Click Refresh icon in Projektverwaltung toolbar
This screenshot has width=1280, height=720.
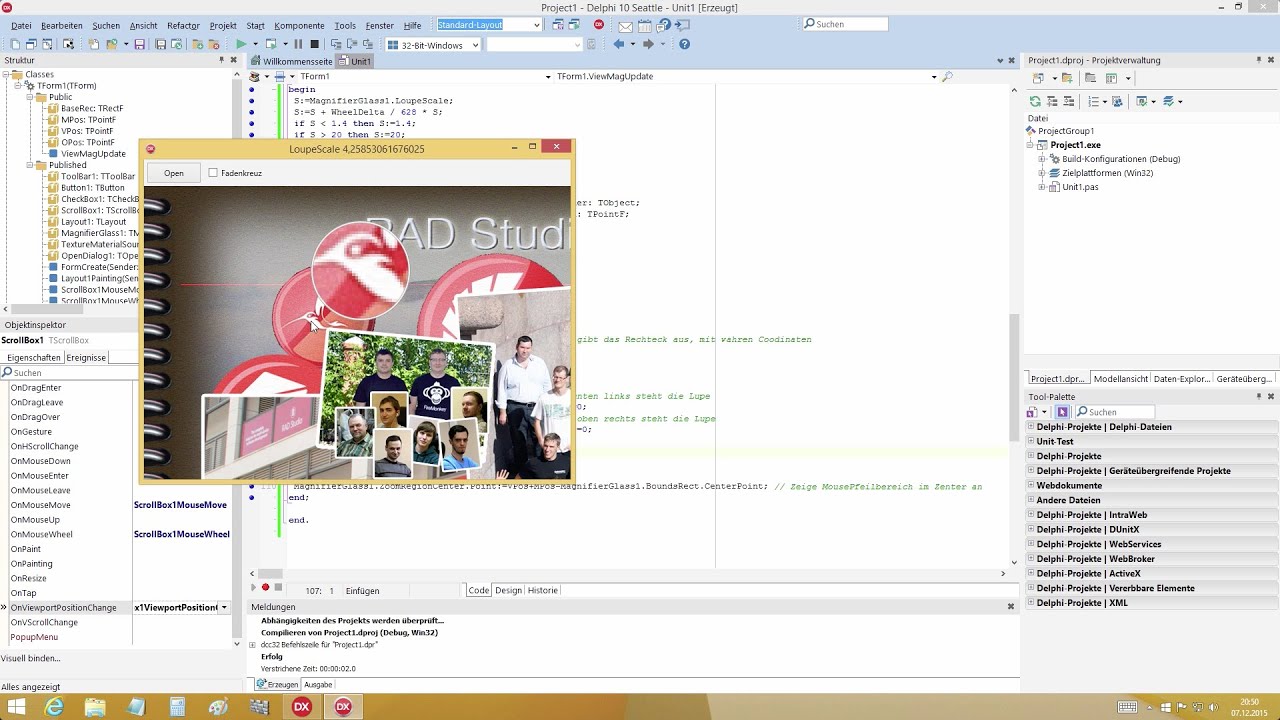(1035, 101)
